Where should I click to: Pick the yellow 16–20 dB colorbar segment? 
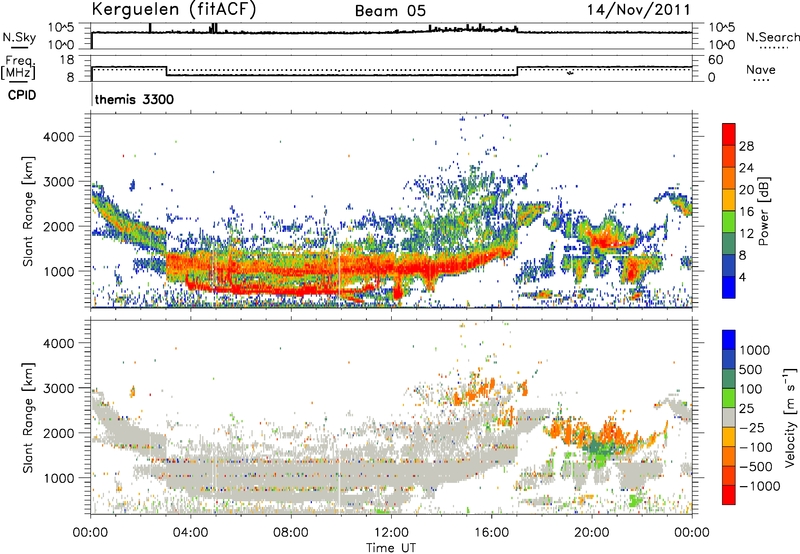pyautogui.click(x=729, y=200)
